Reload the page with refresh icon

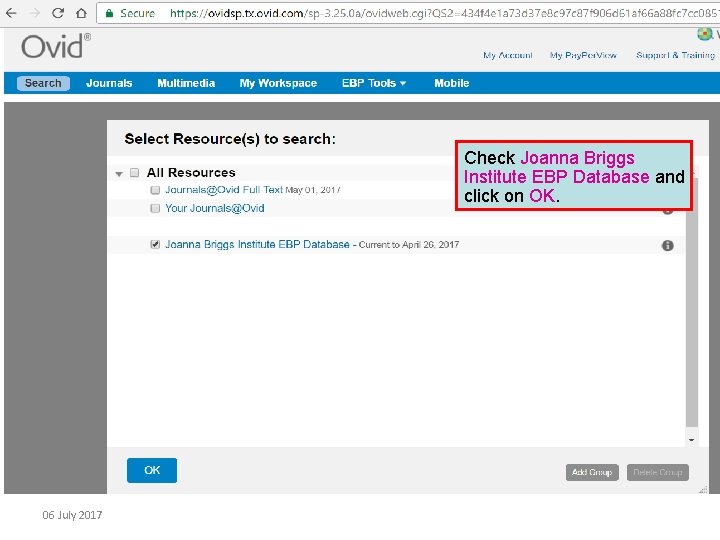(58, 13)
